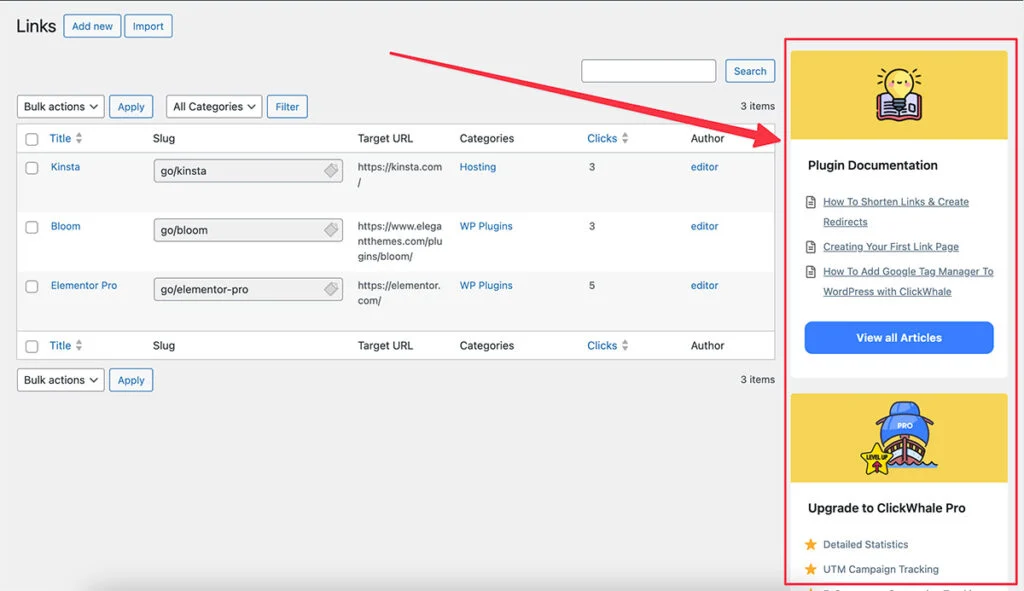This screenshot has height=591, width=1024.
Task: Click WP Plugins category in Elementor Pro row
Action: [486, 285]
